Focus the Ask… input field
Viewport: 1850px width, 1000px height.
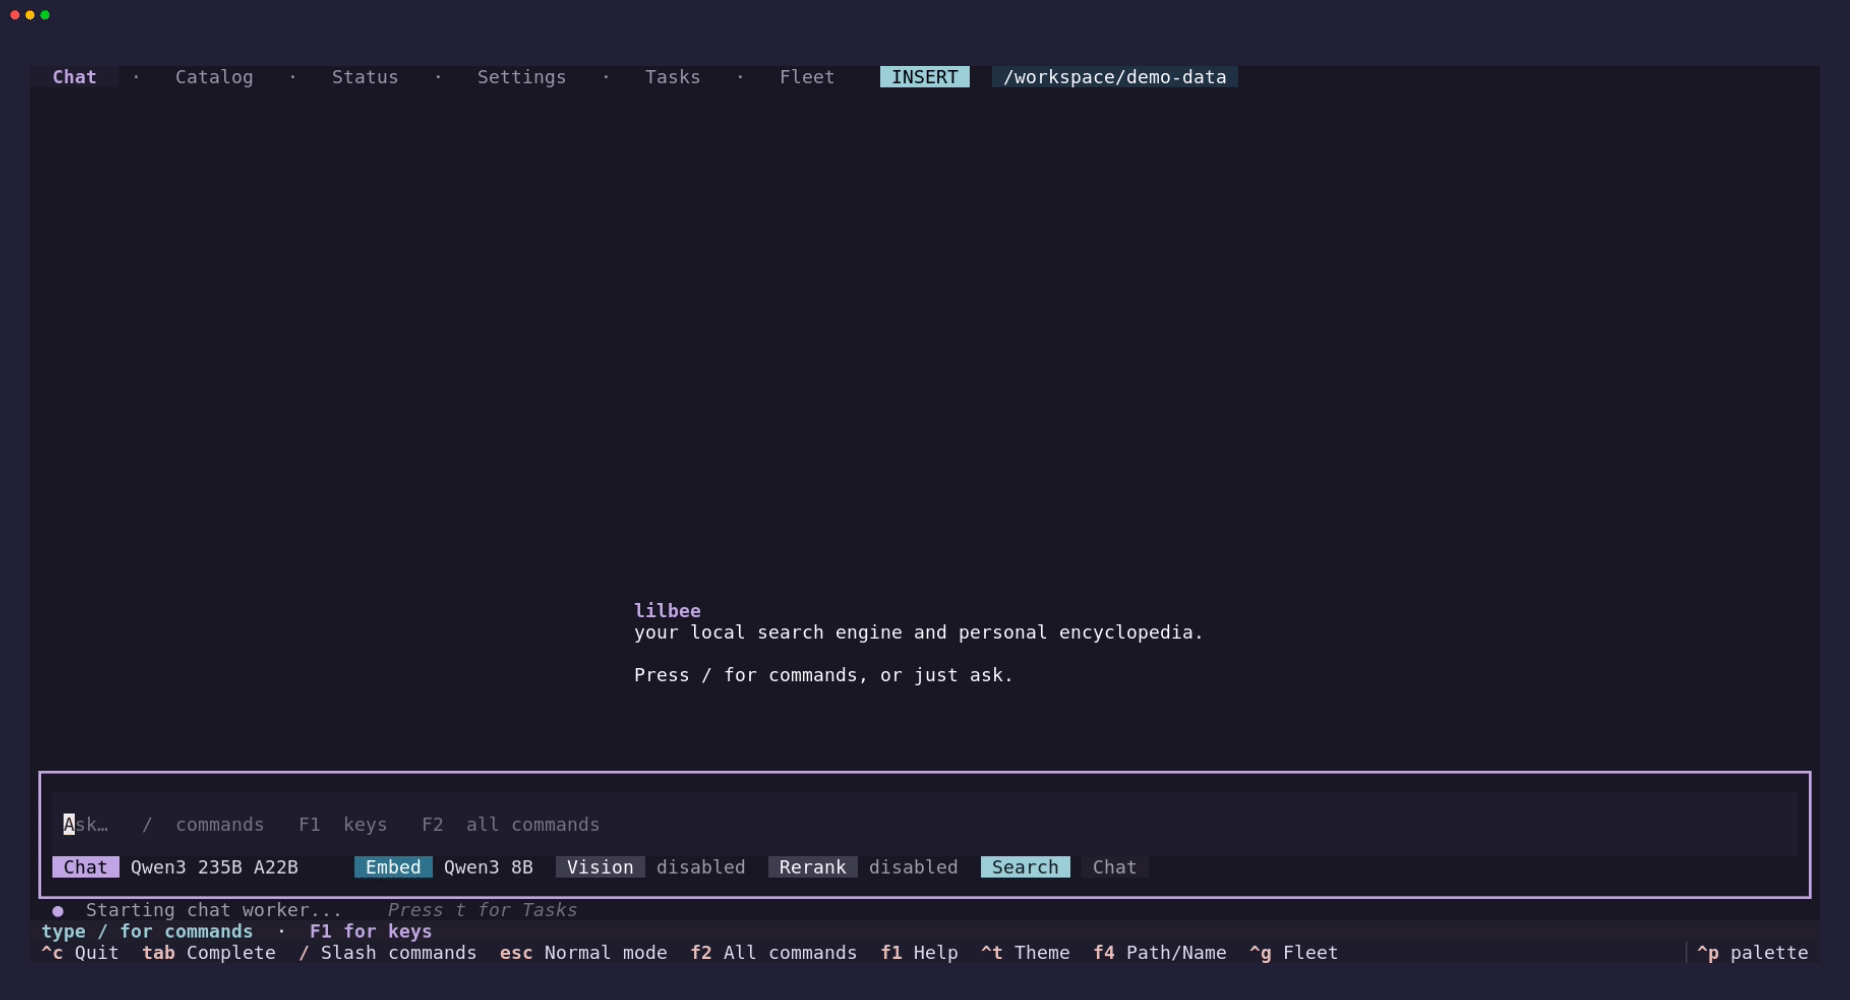925,824
